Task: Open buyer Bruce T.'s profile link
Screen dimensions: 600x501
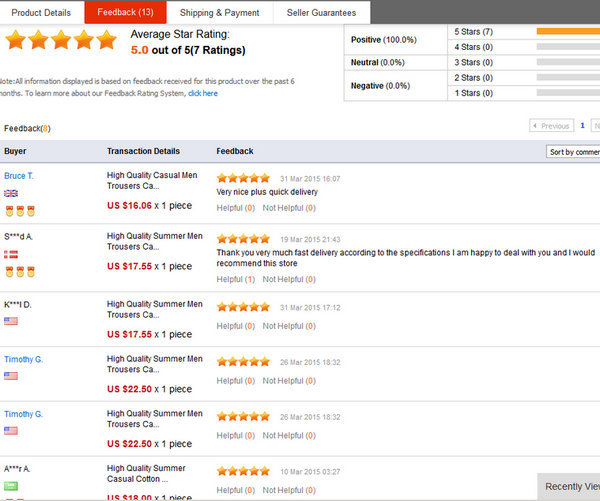Action: click(x=19, y=176)
